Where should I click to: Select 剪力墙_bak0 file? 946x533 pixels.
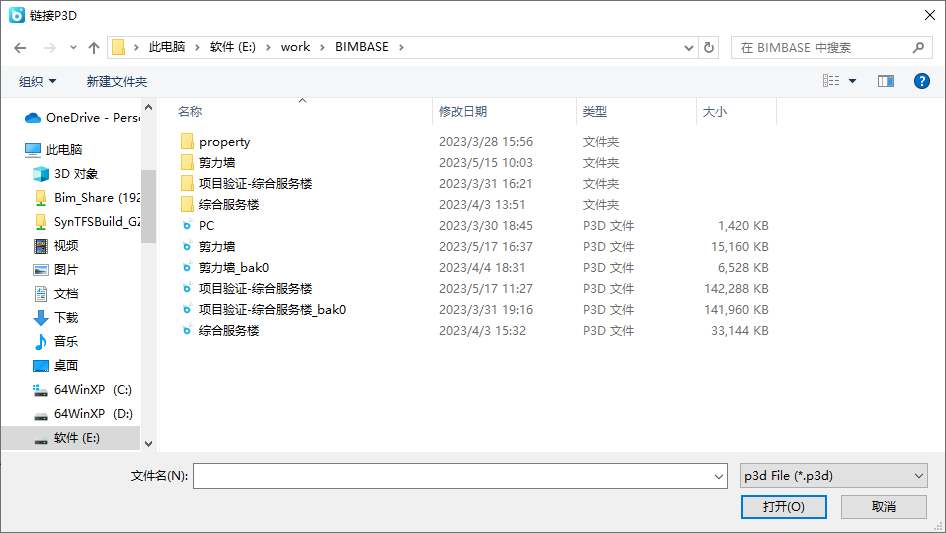click(225, 267)
